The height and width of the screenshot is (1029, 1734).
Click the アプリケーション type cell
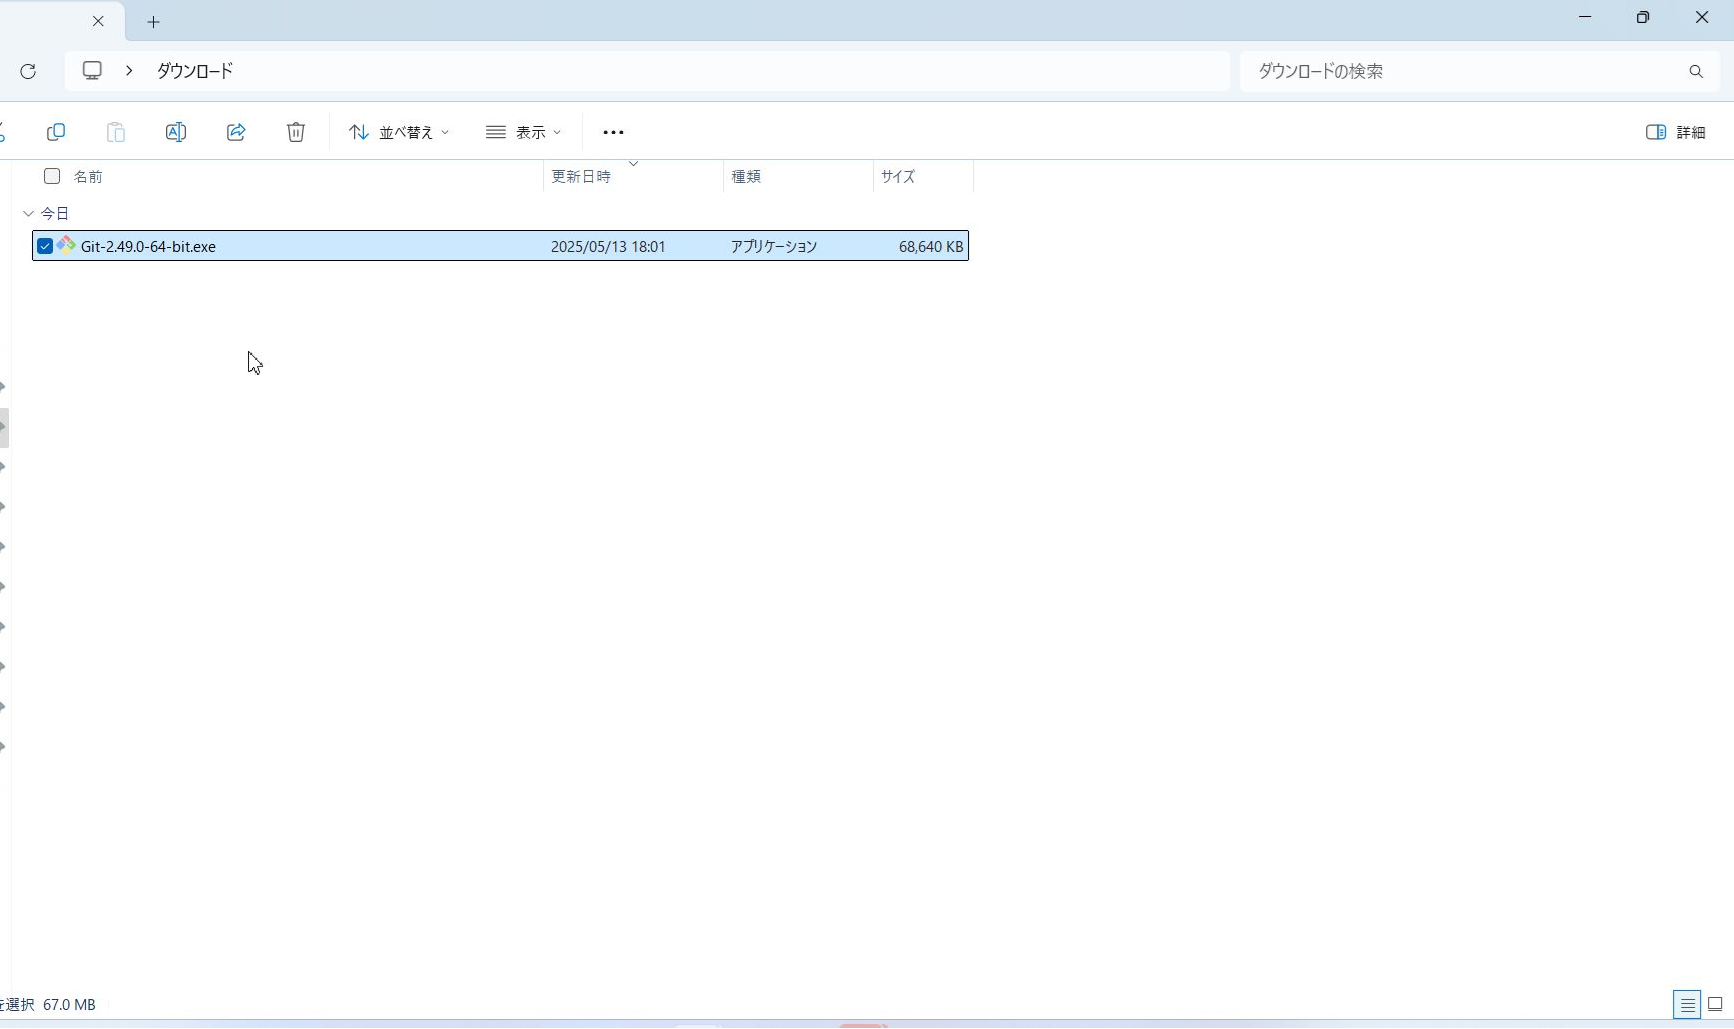(774, 246)
